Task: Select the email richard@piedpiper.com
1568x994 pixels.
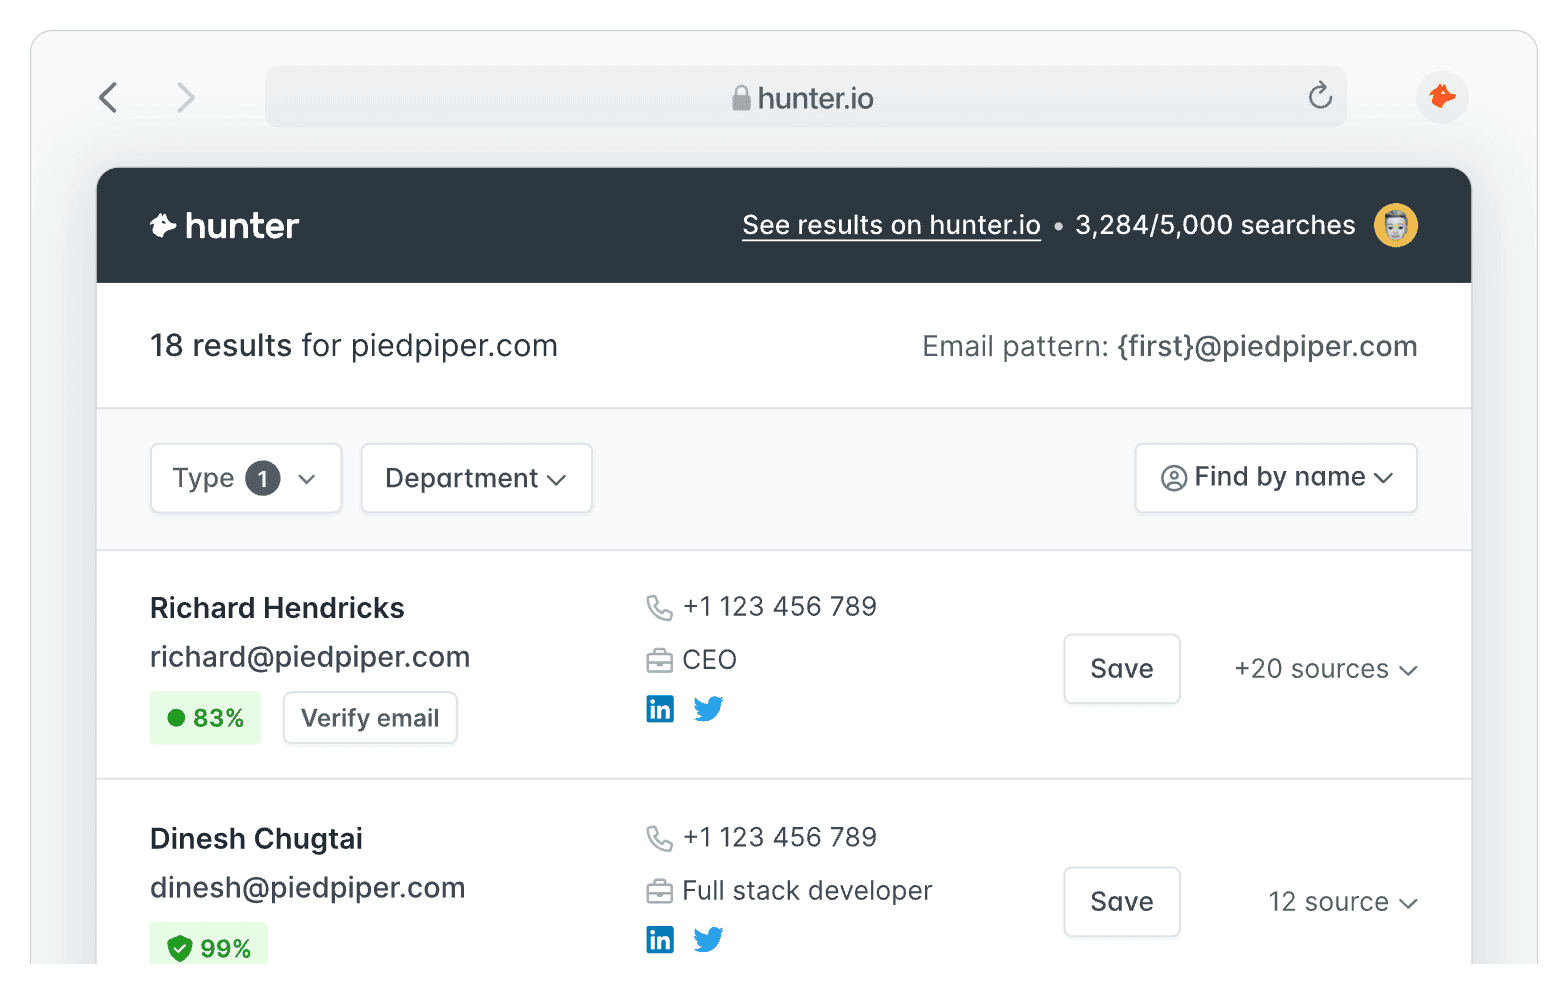Action: click(x=310, y=657)
